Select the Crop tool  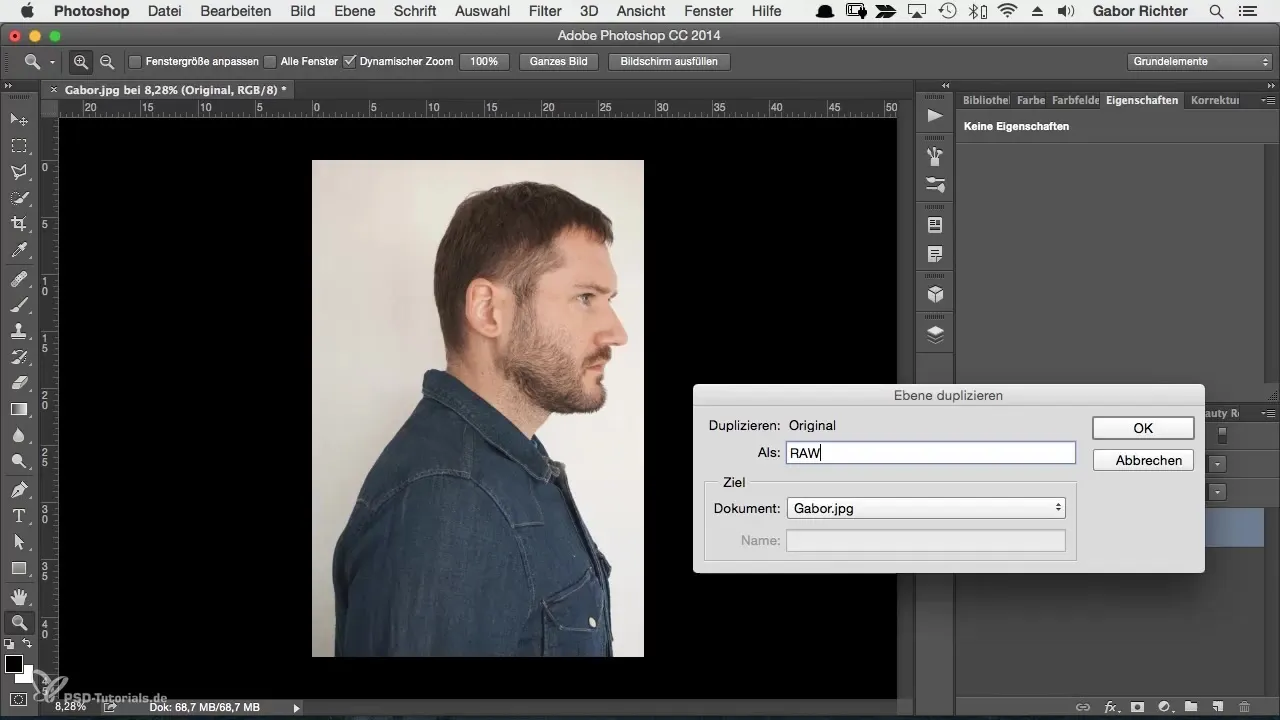pos(18,224)
